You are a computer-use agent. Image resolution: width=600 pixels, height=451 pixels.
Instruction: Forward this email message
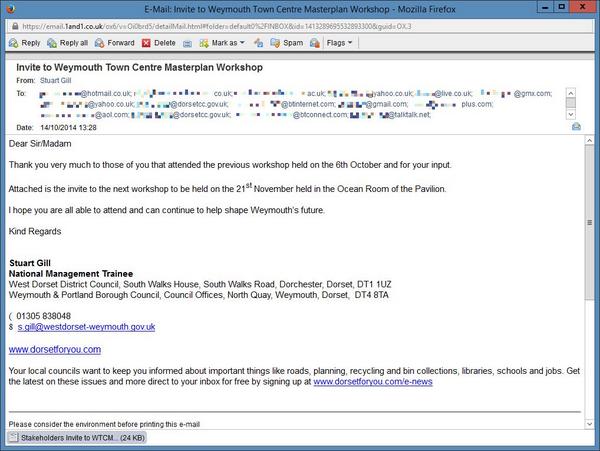115,43
